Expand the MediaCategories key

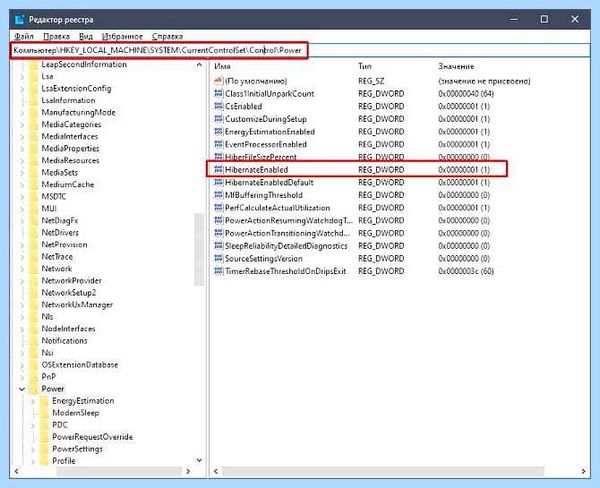pos(22,125)
